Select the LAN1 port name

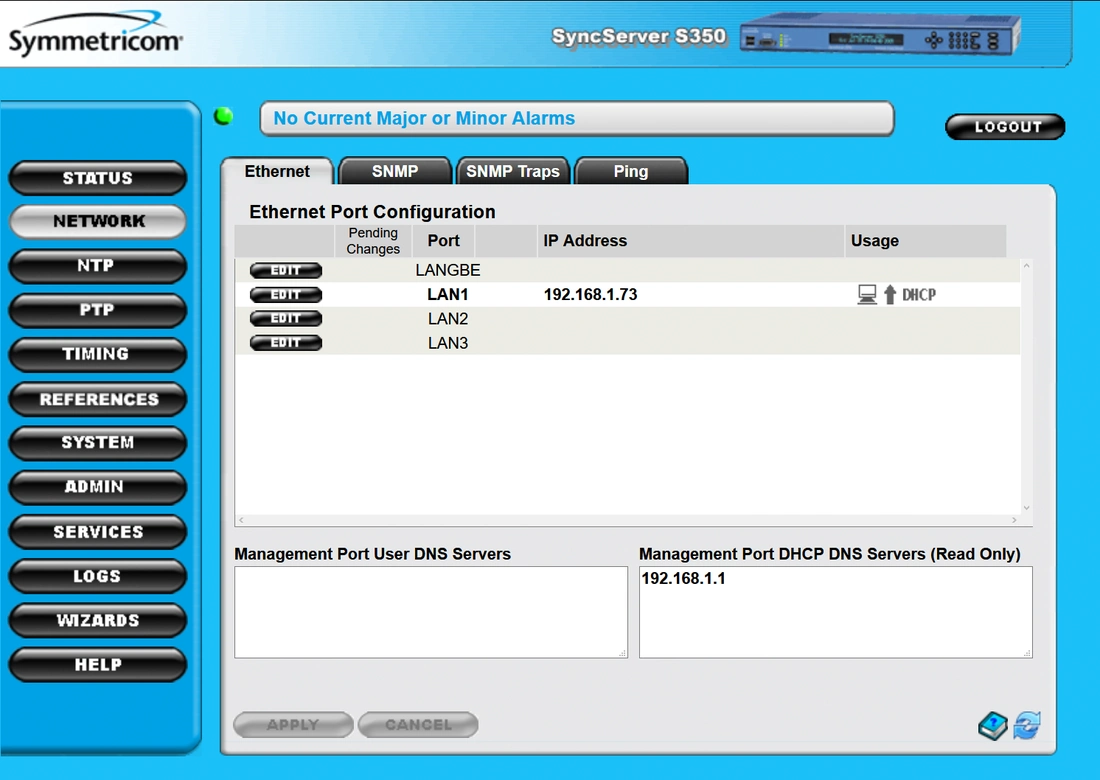448,295
